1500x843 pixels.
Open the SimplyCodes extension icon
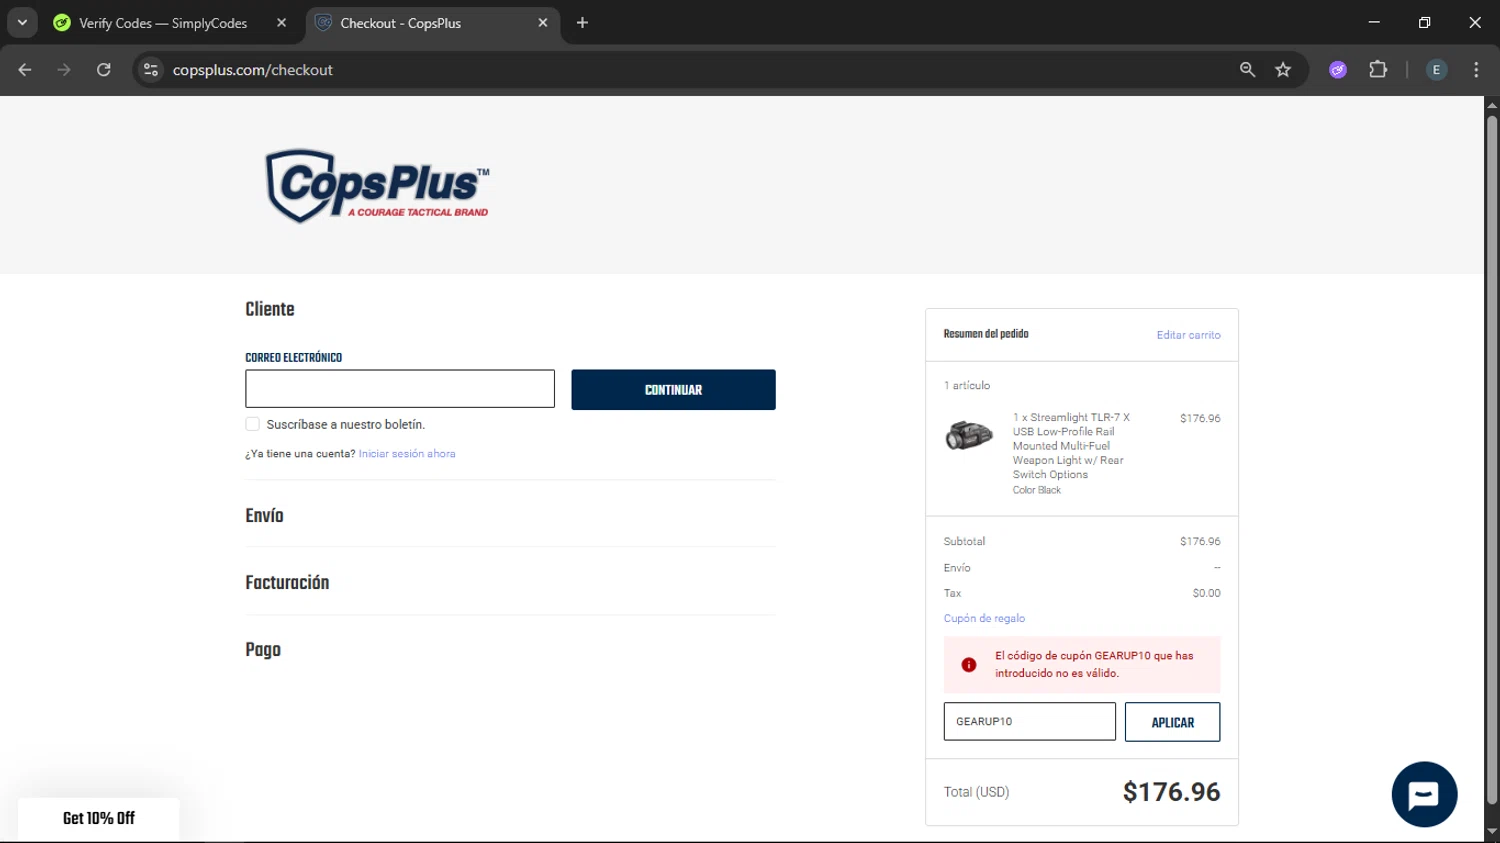tap(1338, 70)
